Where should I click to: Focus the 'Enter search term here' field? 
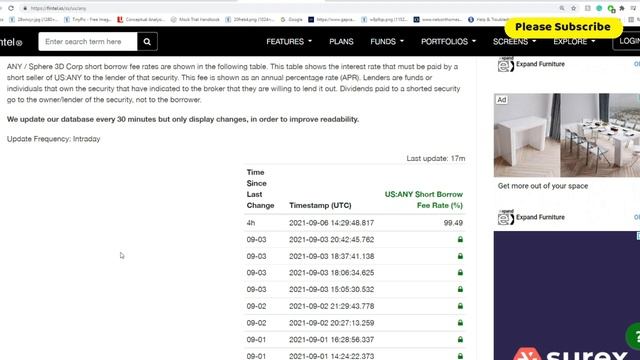click(88, 42)
